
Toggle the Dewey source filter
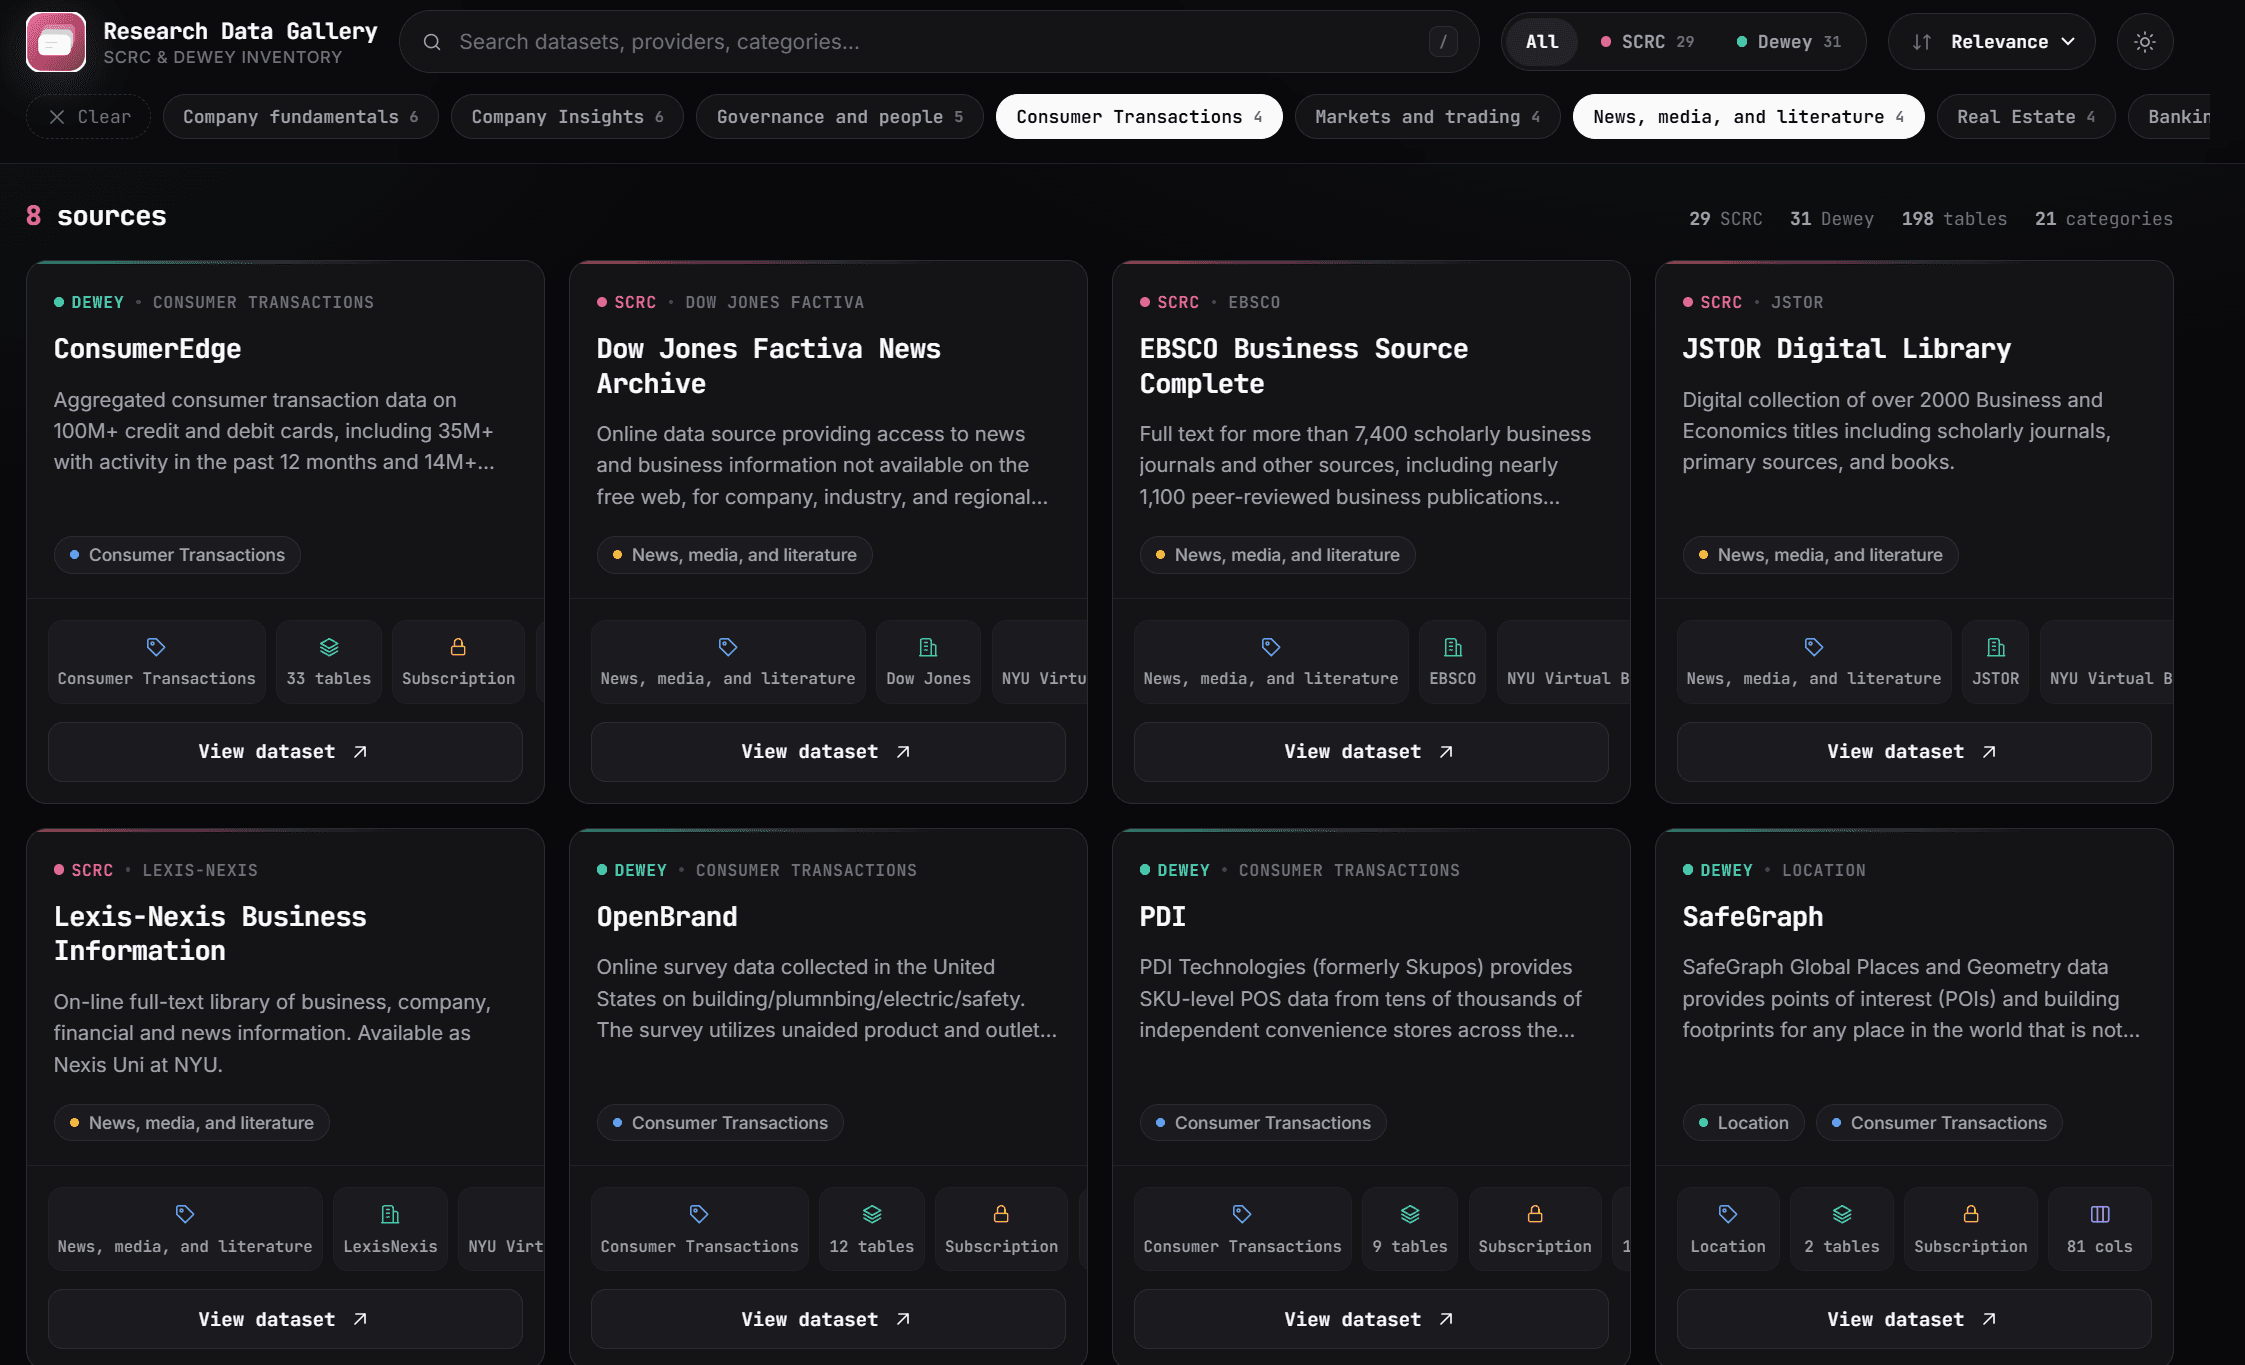point(1788,42)
